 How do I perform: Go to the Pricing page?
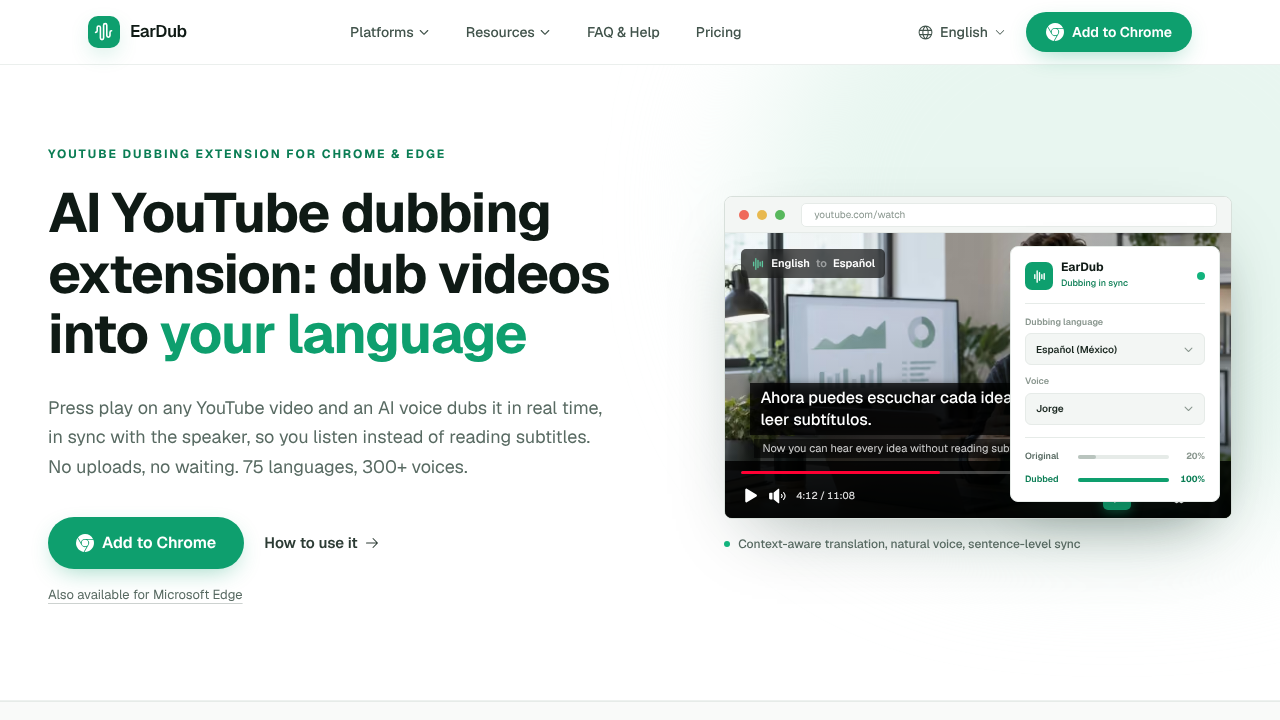click(718, 32)
